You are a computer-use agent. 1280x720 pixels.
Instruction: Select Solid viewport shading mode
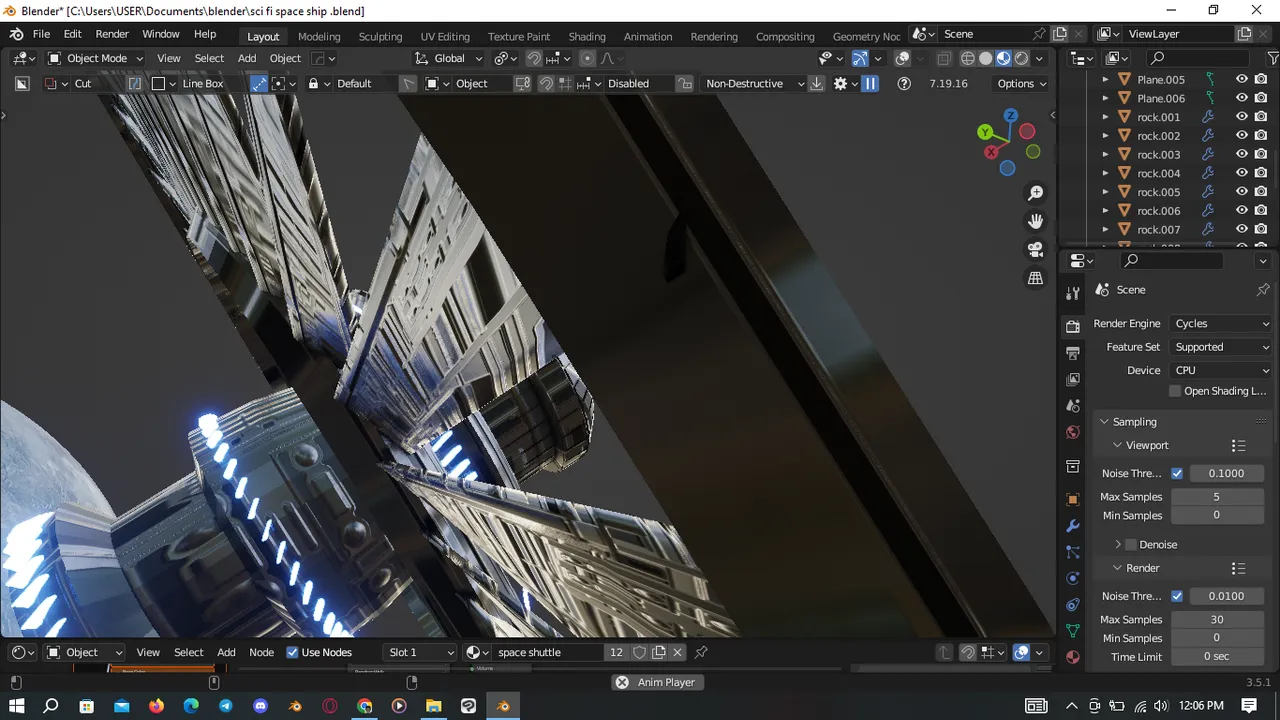pos(986,58)
